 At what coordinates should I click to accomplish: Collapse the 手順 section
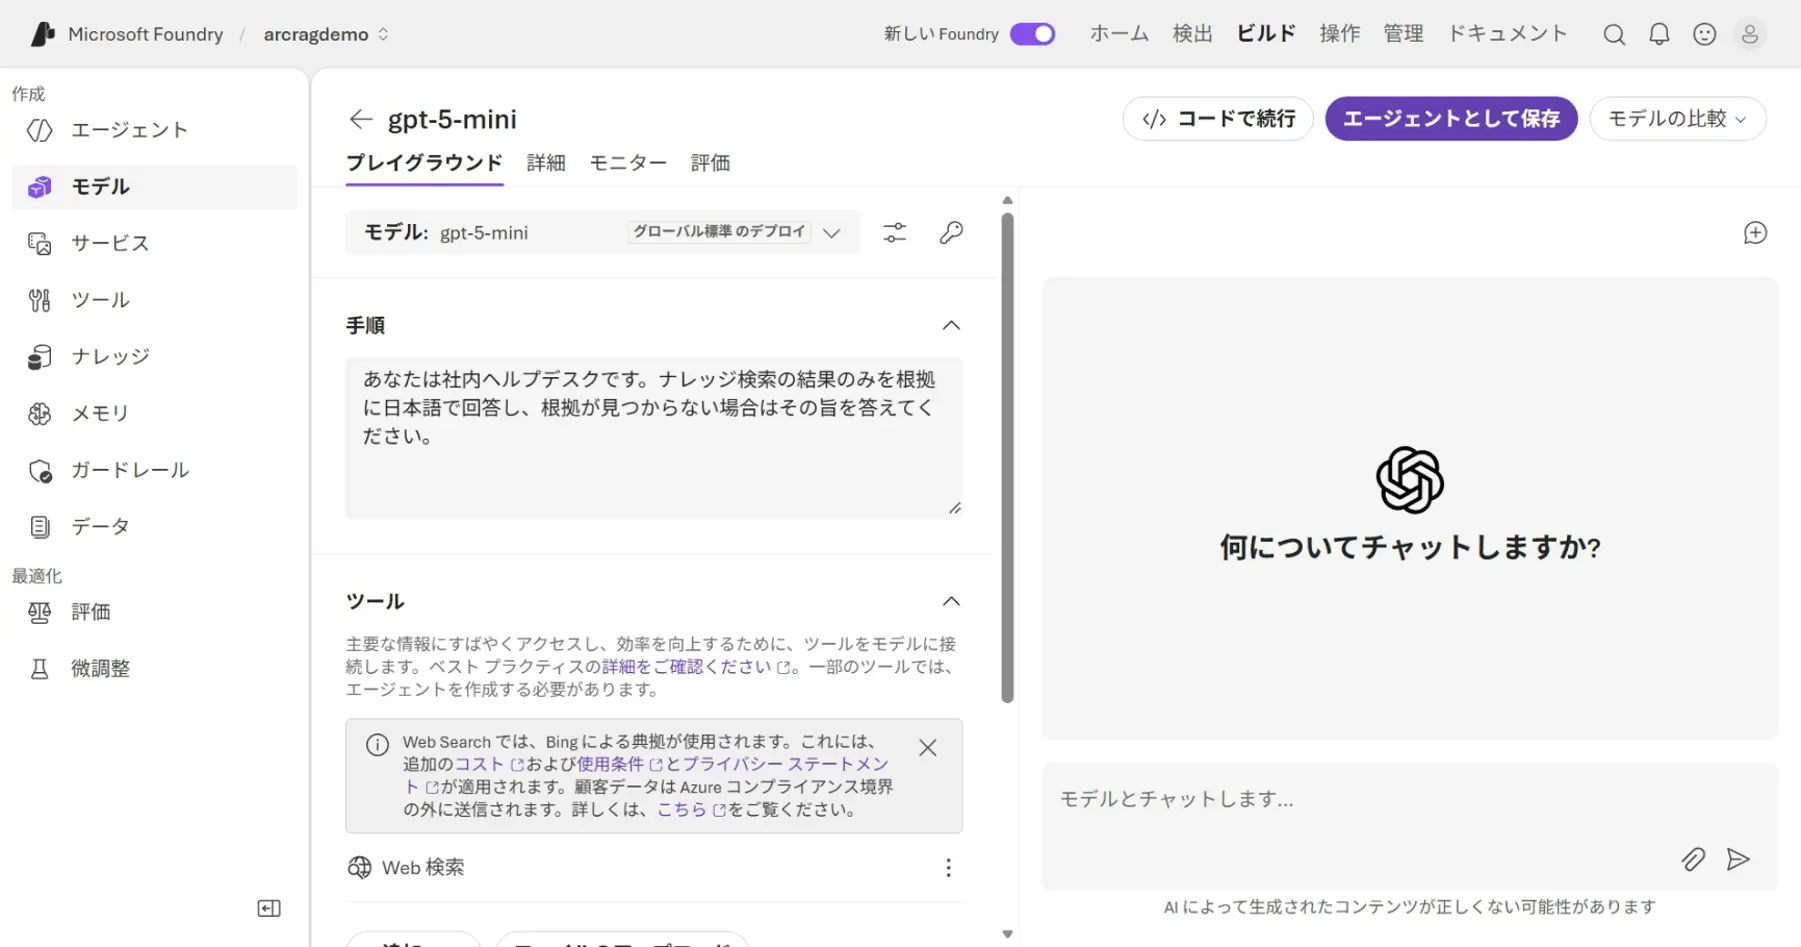(951, 325)
